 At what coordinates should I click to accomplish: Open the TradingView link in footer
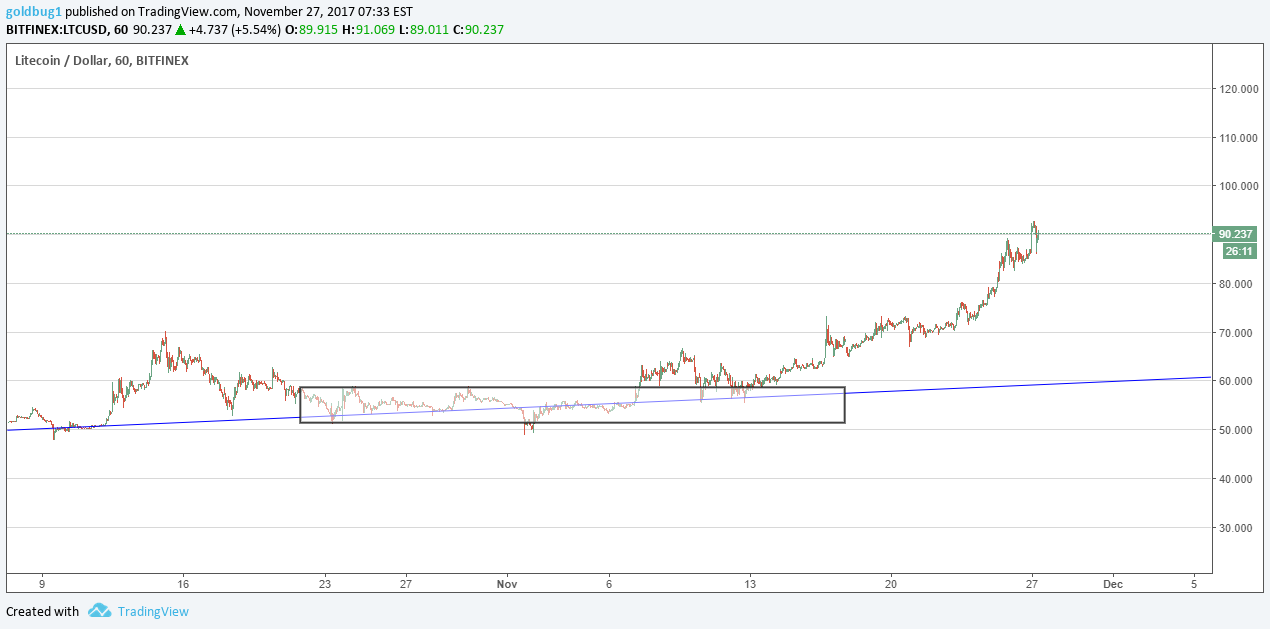click(153, 611)
